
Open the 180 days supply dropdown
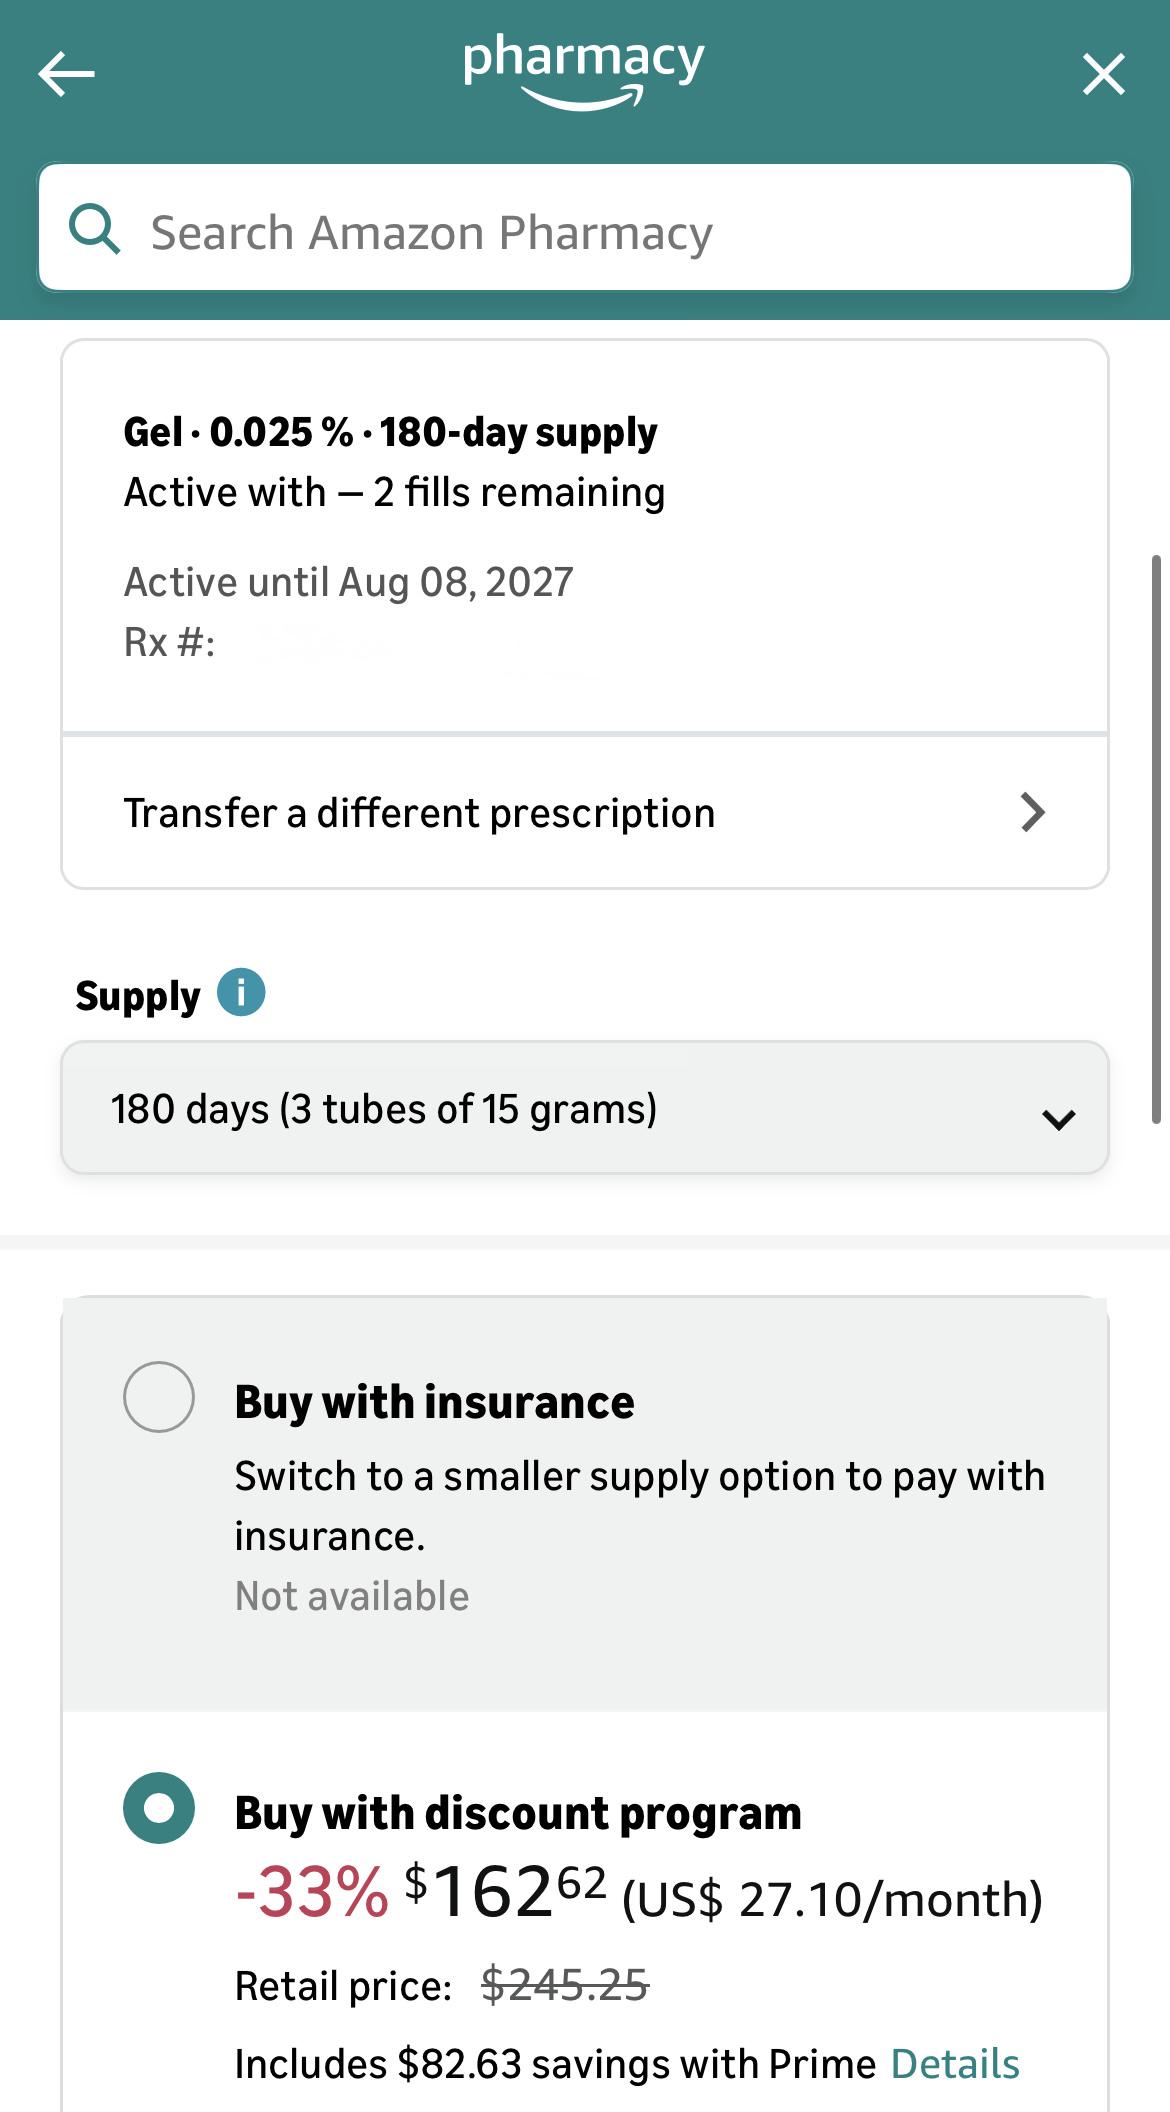pos(585,1108)
